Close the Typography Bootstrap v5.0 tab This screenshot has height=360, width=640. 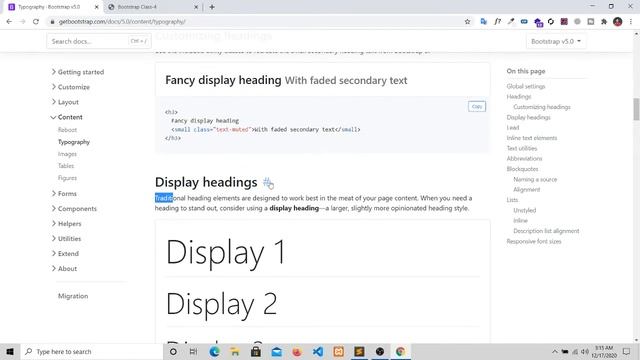pyautogui.click(x=97, y=7)
